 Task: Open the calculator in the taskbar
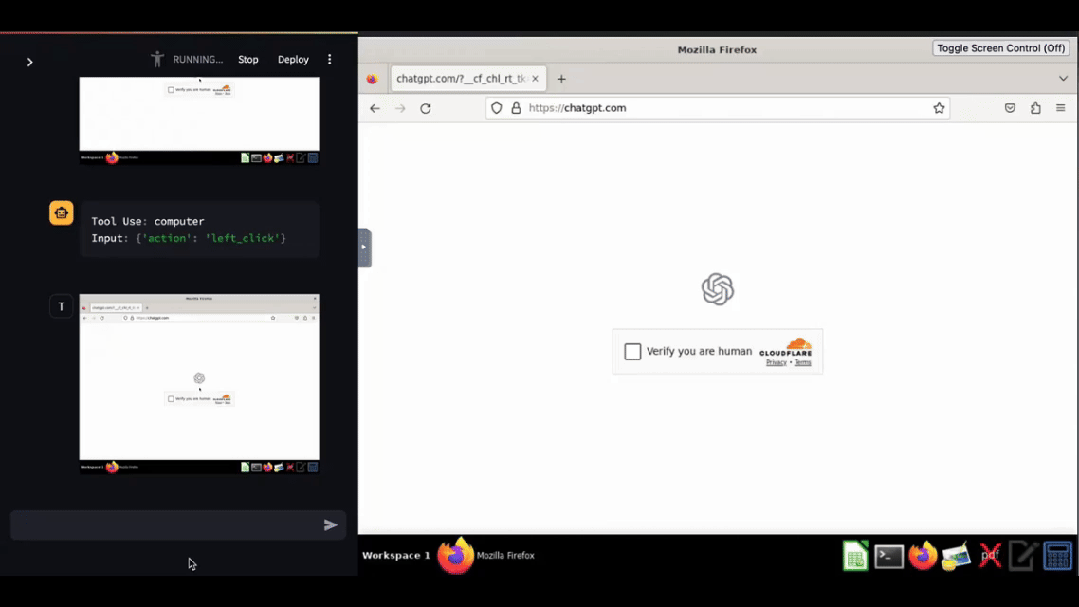pos(1057,556)
